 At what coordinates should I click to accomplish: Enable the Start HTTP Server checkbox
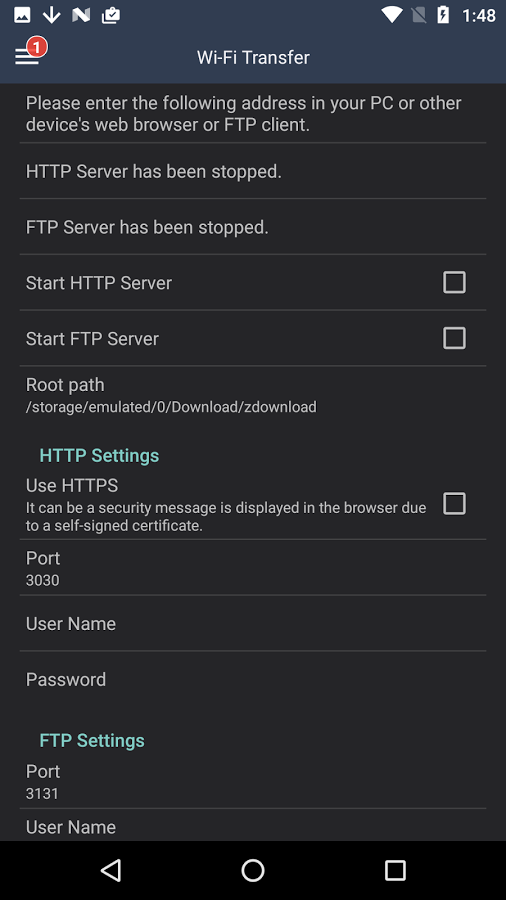pos(454,282)
